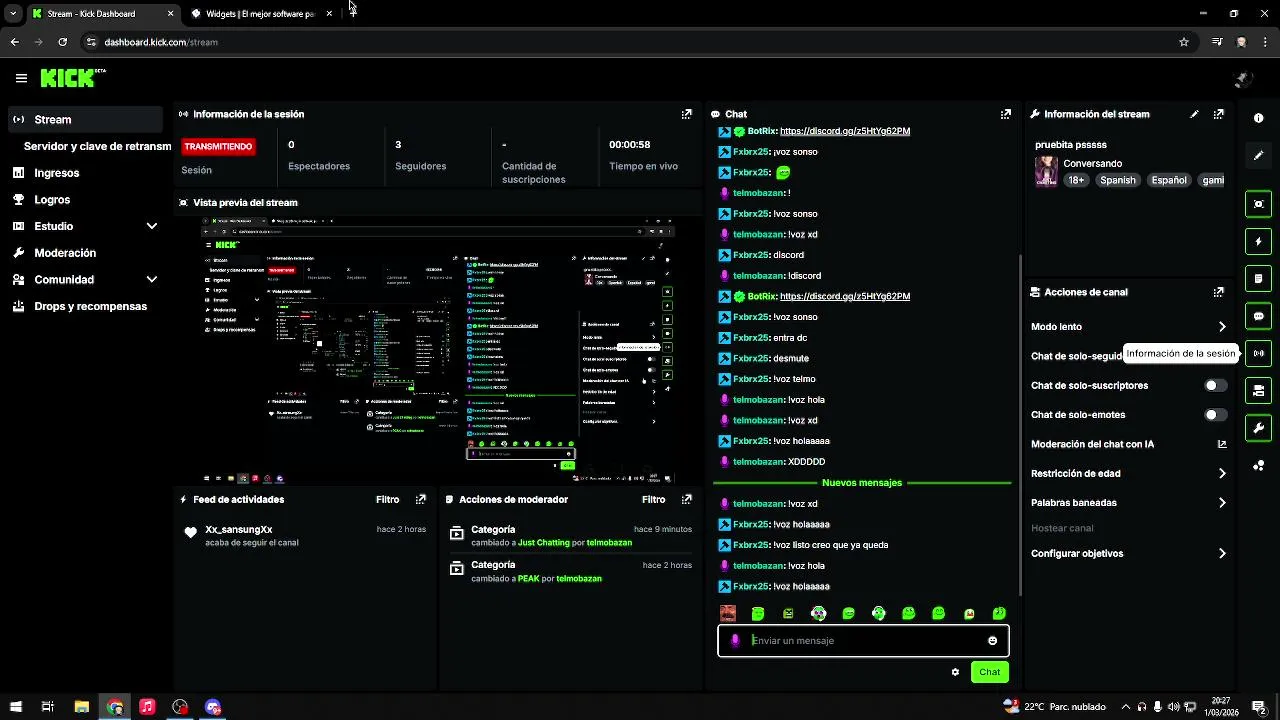
Task: Click the three-dots icon under the sidebar wrench
Action: click(x=1258, y=465)
